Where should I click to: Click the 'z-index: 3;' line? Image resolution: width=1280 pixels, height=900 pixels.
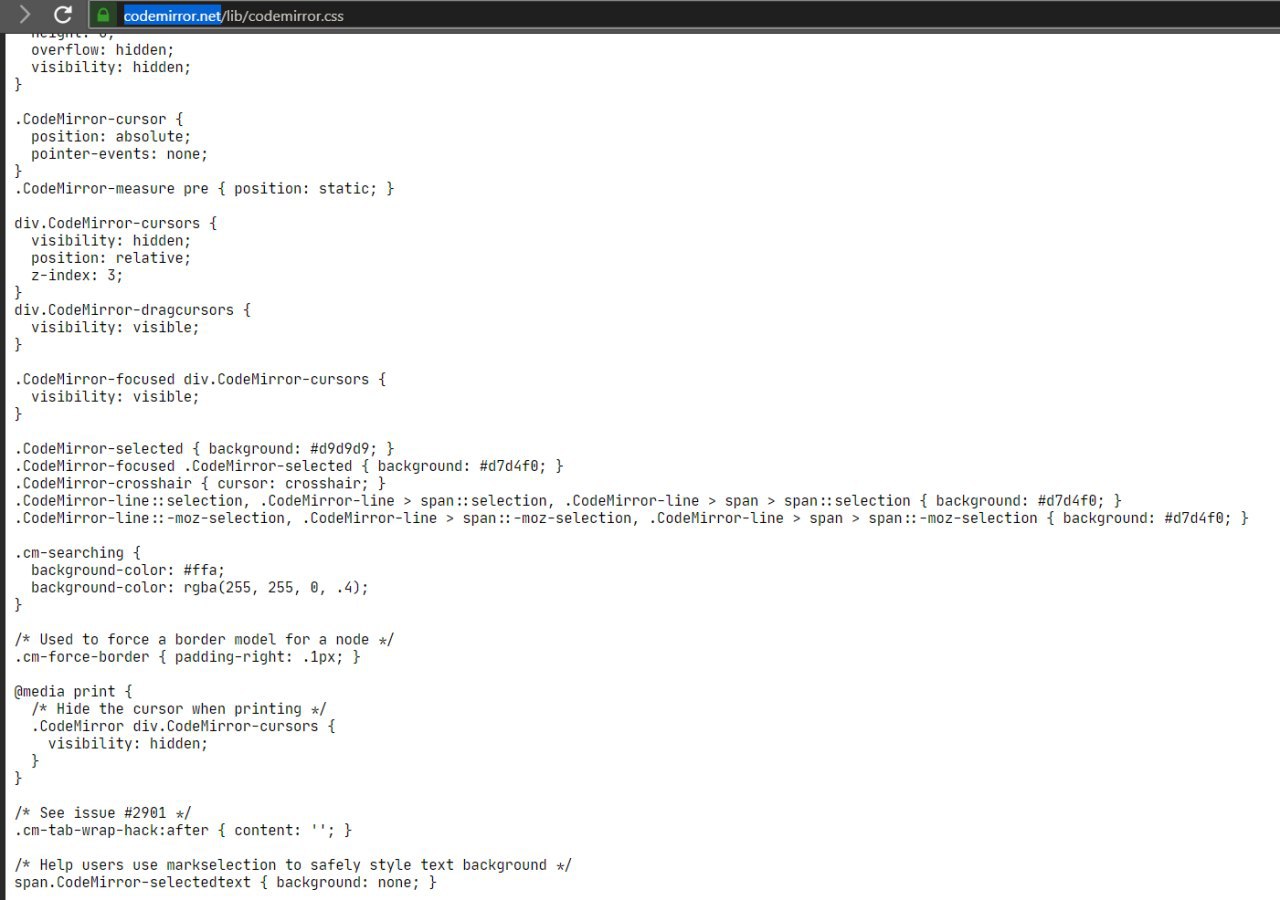pyautogui.click(x=77, y=275)
